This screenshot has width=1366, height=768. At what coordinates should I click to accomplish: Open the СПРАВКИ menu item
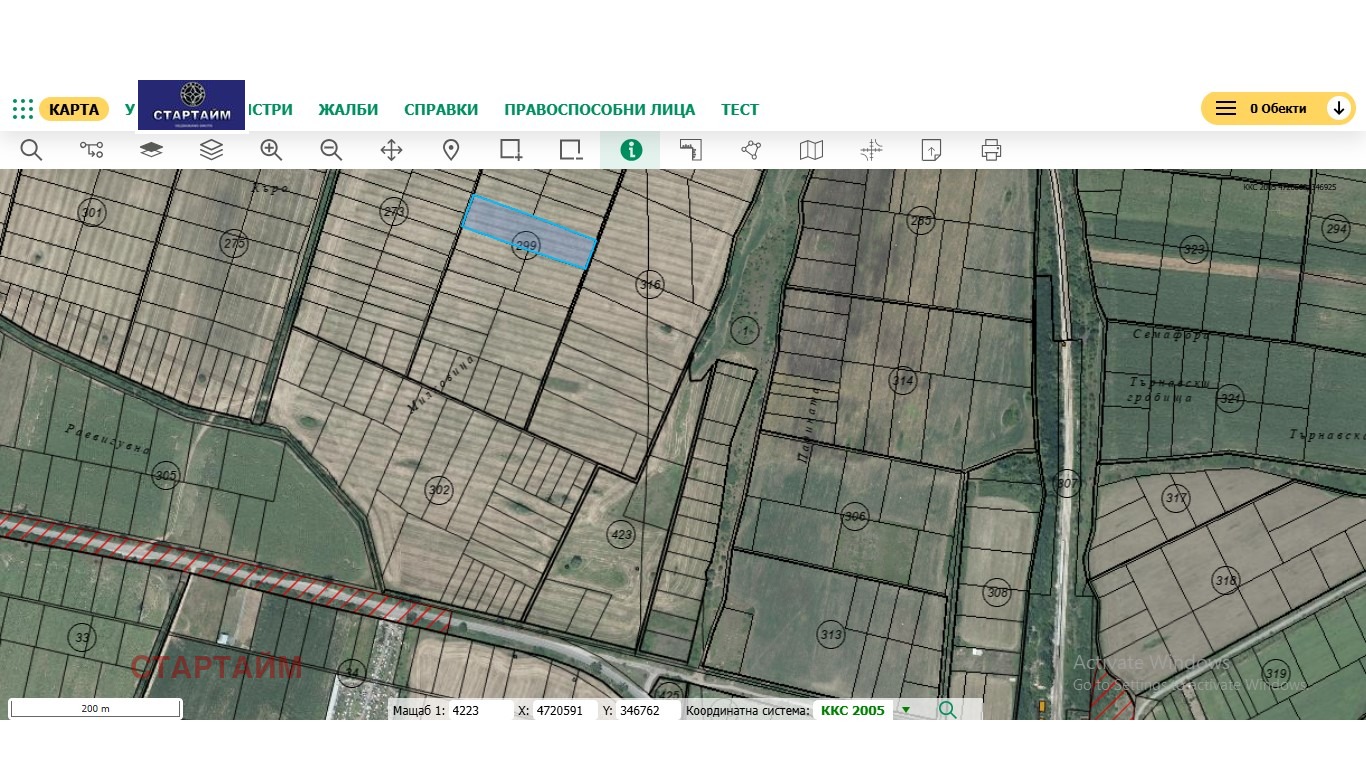441,109
